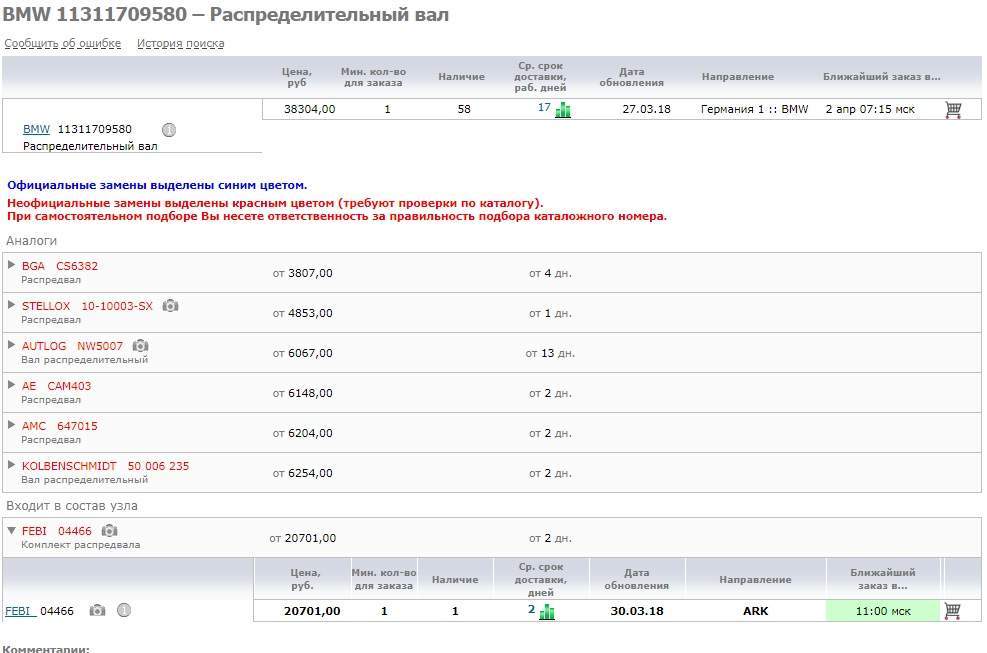
Task: Sort top table by 'Ср. срок доставки, раб. дней'
Action: click(540, 77)
